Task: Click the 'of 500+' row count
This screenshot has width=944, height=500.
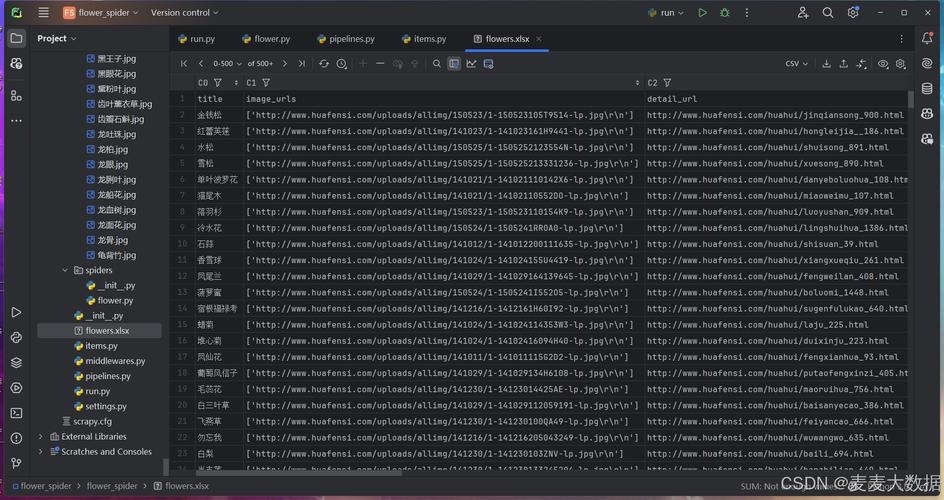Action: click(x=260, y=64)
